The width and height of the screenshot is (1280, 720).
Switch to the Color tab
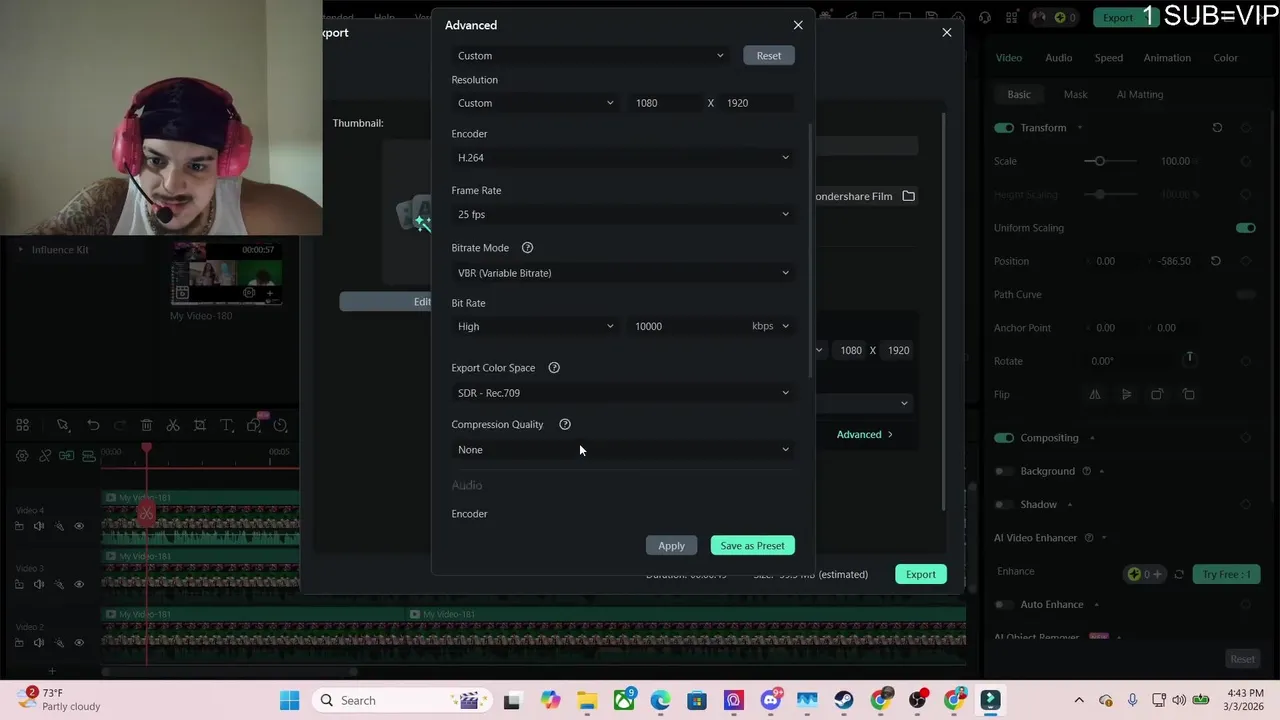point(1225,58)
